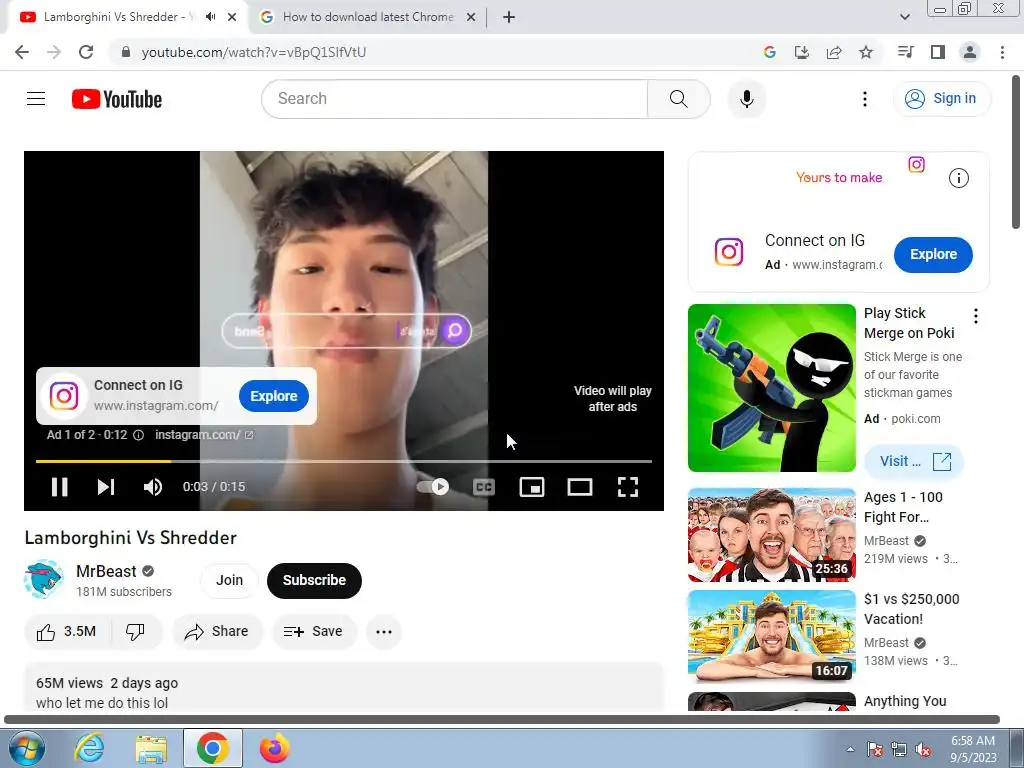
Task: Open the 'Anything You' video title
Action: (x=905, y=701)
